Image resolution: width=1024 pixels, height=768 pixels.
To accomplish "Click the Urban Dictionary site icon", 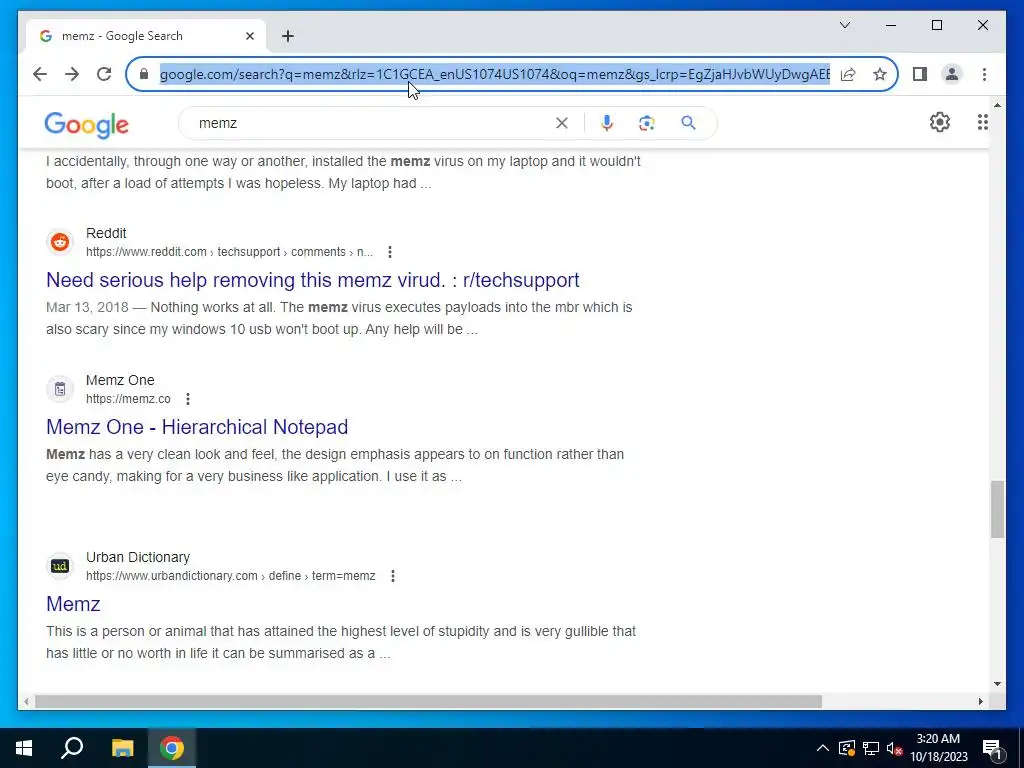I will point(60,566).
